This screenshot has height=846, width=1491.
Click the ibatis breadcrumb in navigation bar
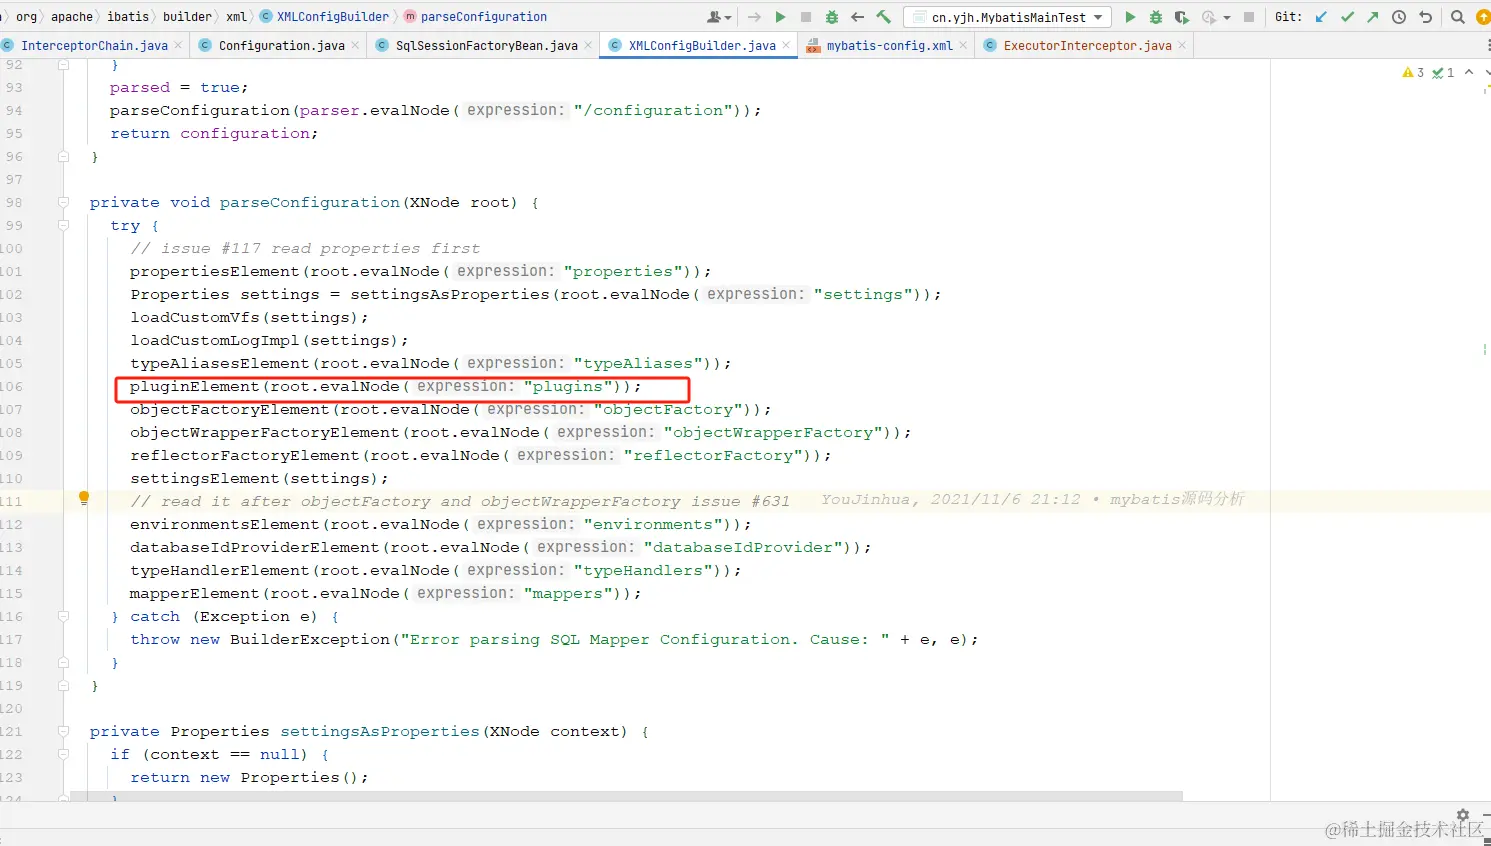(128, 17)
